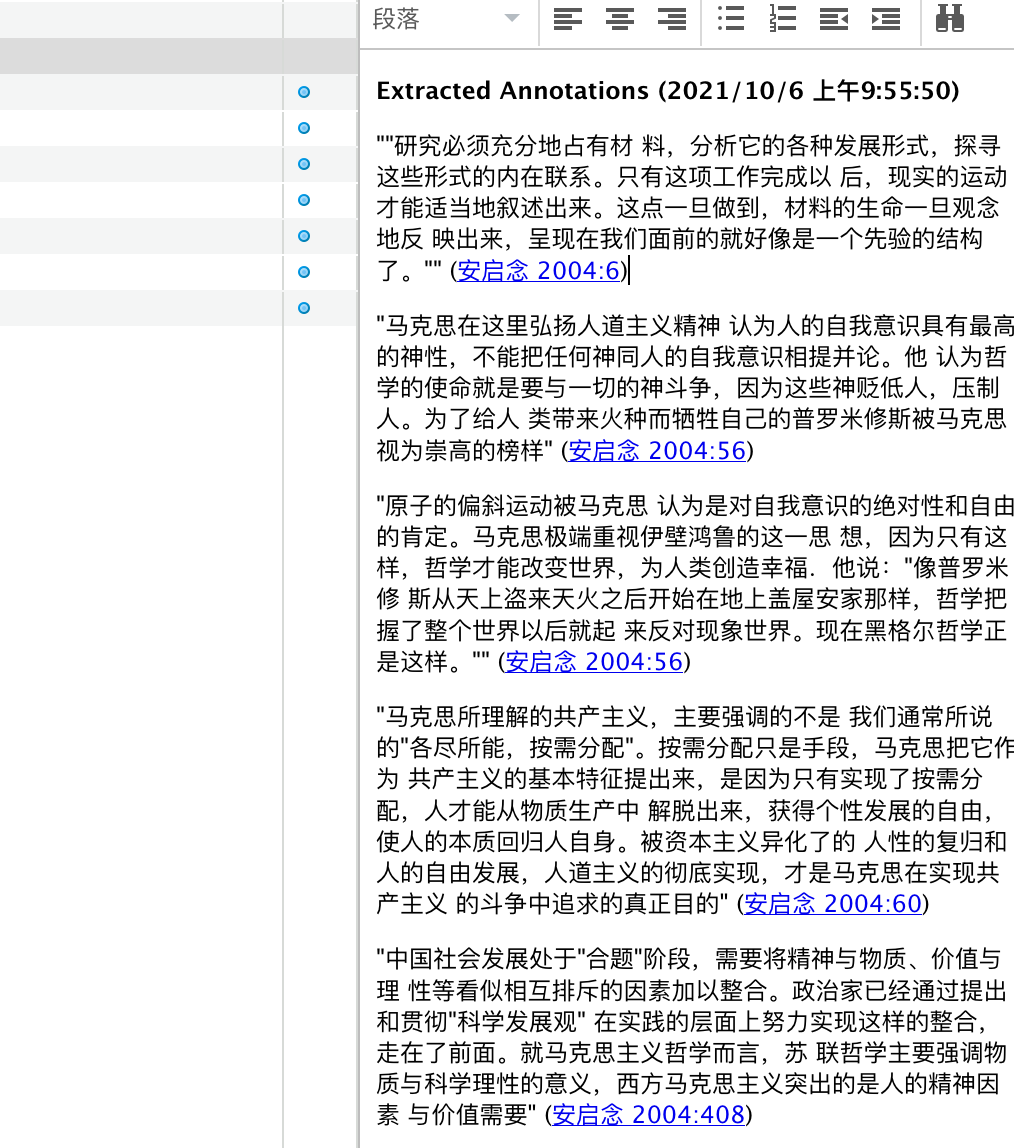Viewport: 1014px width, 1148px height.
Task: Click the blue status dot on the last entry
Action: [303, 308]
